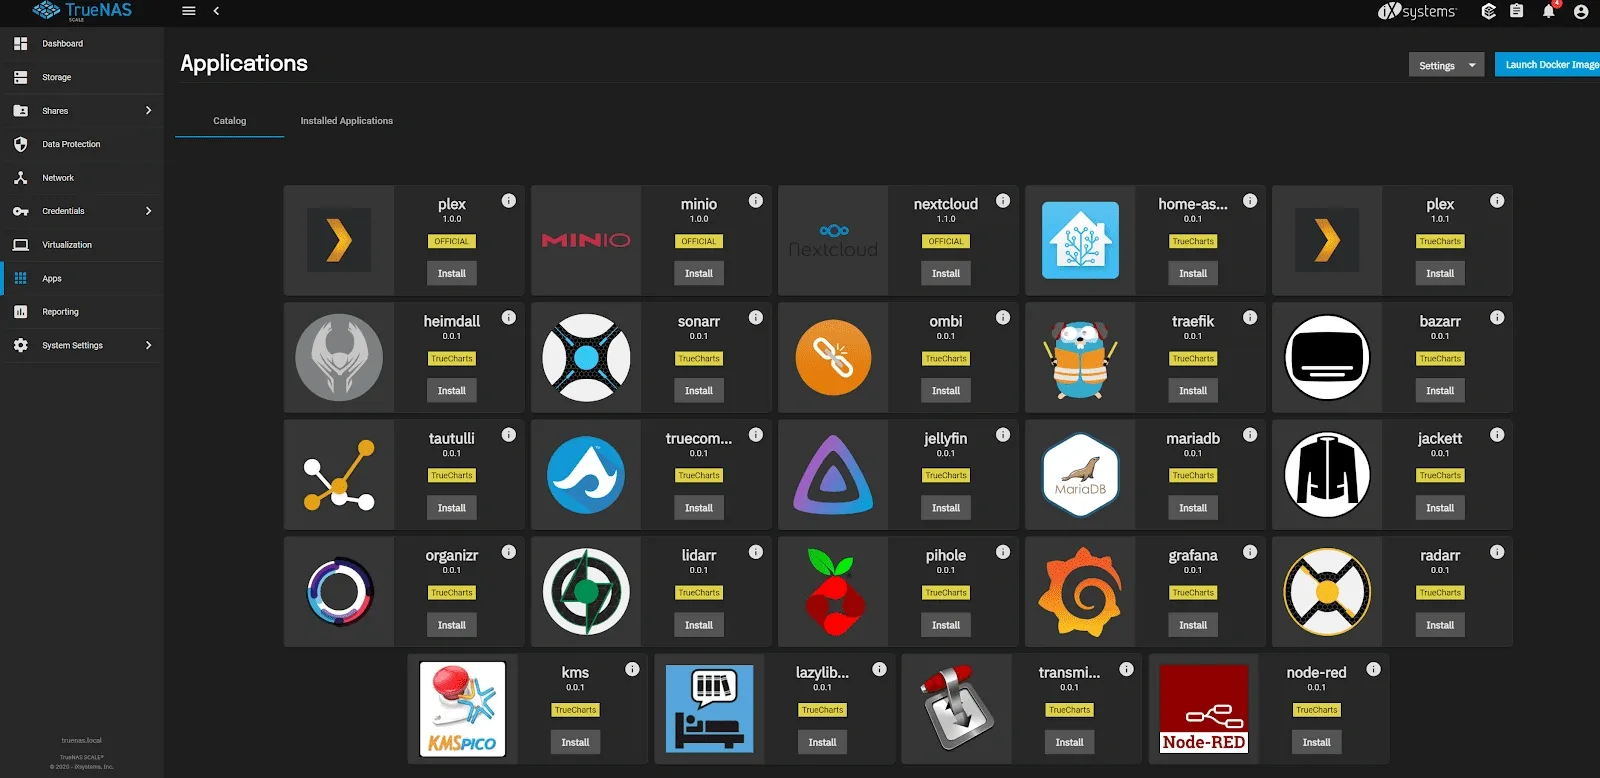This screenshot has width=1600, height=778.
Task: Install the radarr application
Action: pos(1440,625)
